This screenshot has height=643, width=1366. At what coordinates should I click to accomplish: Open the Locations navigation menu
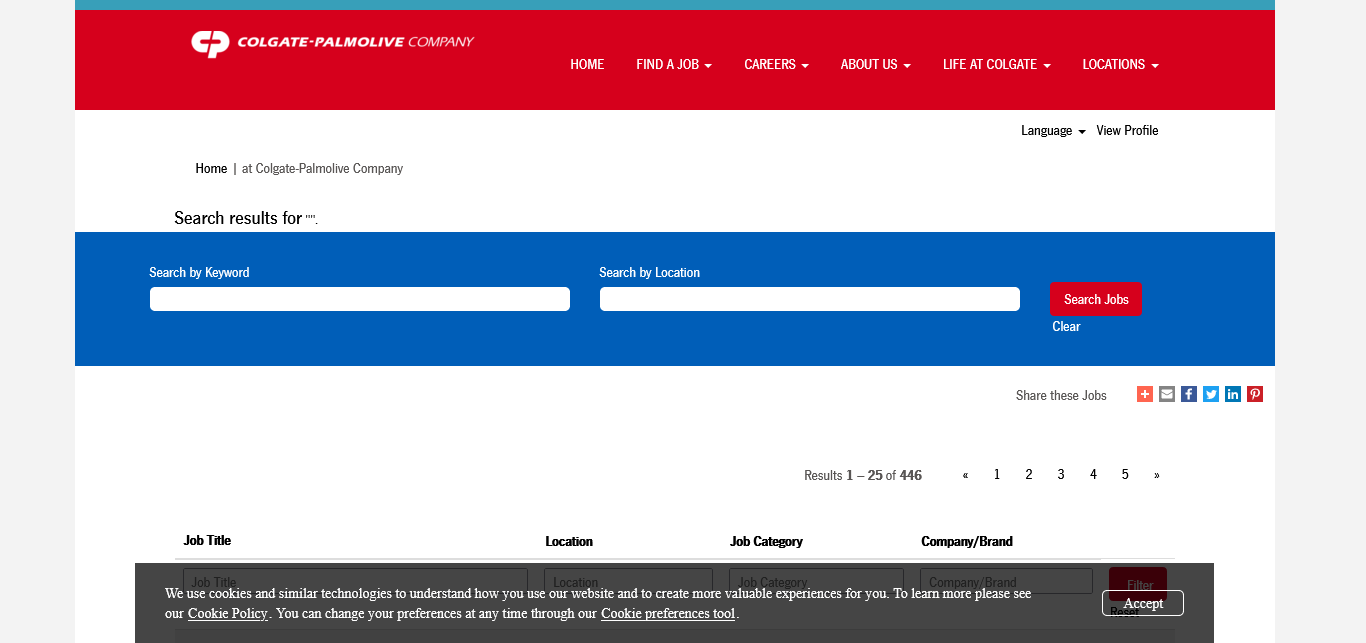tap(1120, 65)
